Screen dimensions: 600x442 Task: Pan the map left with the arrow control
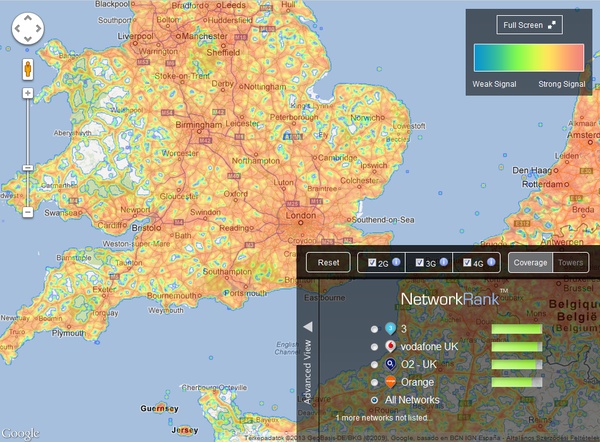point(17,28)
